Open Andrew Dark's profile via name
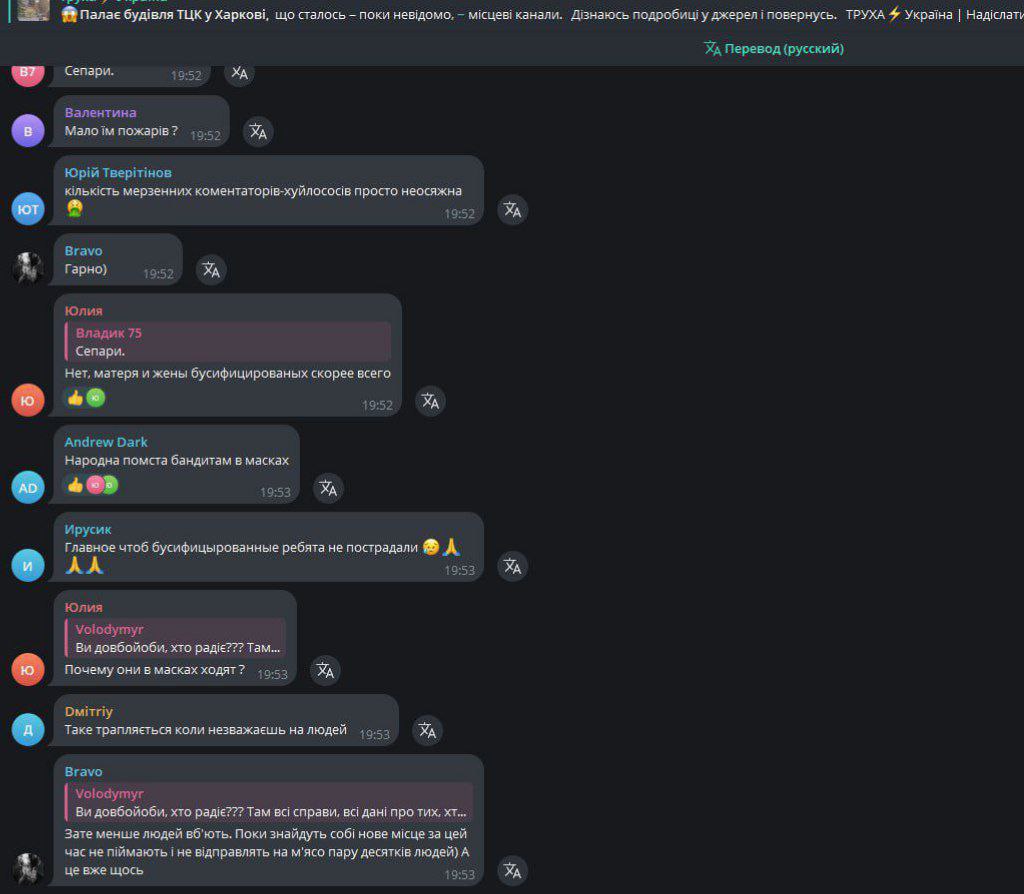 click(106, 442)
